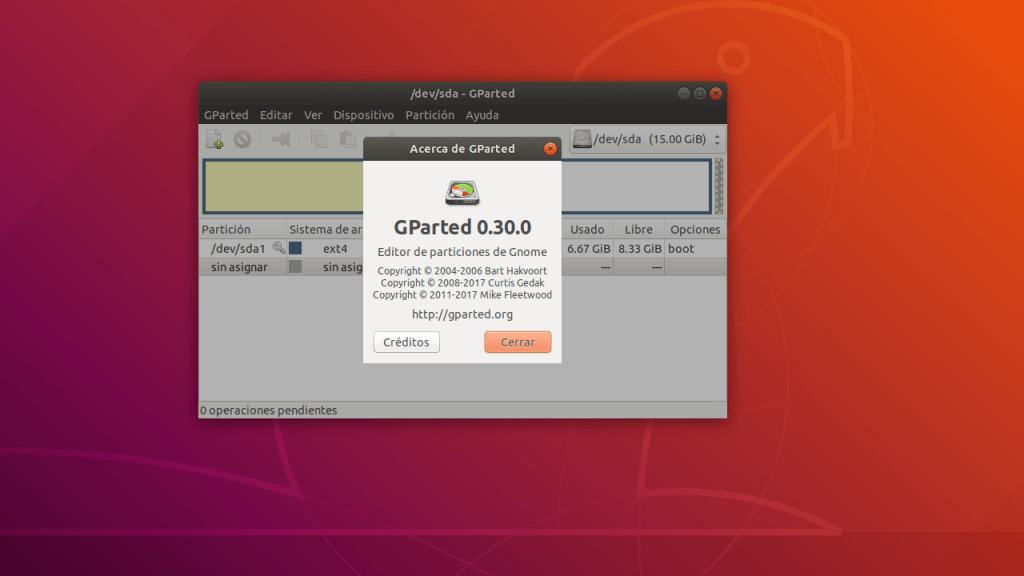Follow the http://gparted.org link
This screenshot has width=1024, height=576.
(462, 313)
